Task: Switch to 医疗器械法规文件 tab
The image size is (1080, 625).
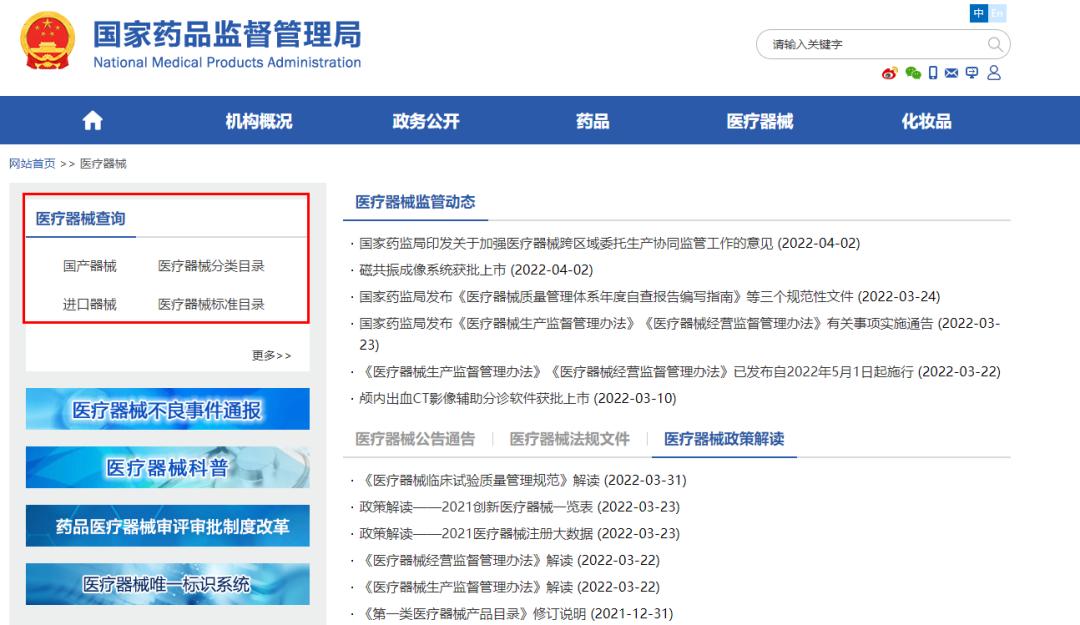Action: pyautogui.click(x=570, y=439)
